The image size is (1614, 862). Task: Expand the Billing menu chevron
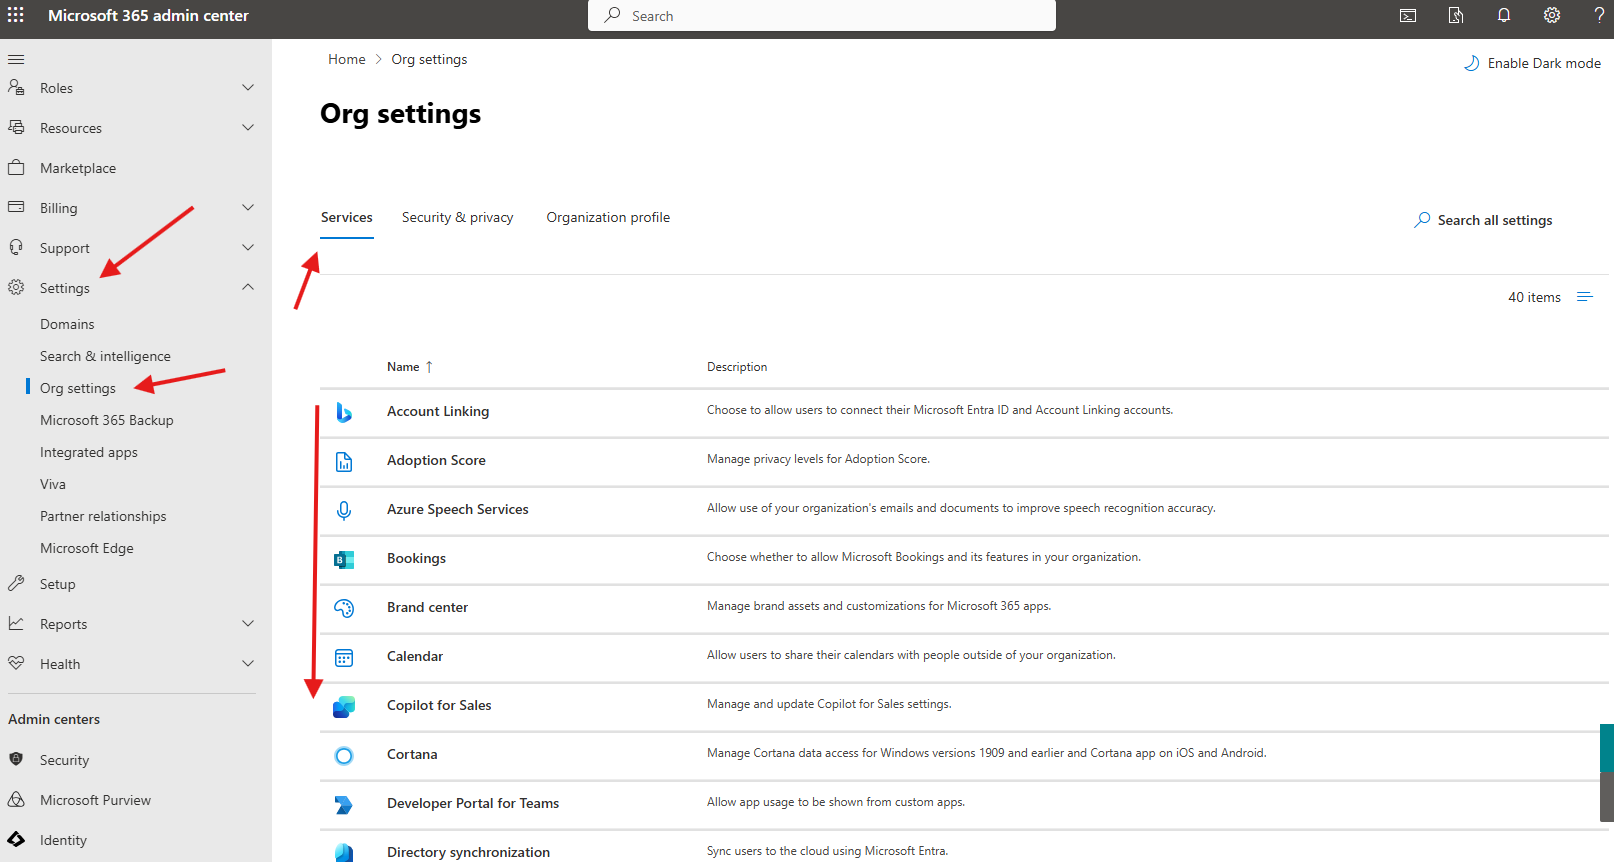(248, 208)
